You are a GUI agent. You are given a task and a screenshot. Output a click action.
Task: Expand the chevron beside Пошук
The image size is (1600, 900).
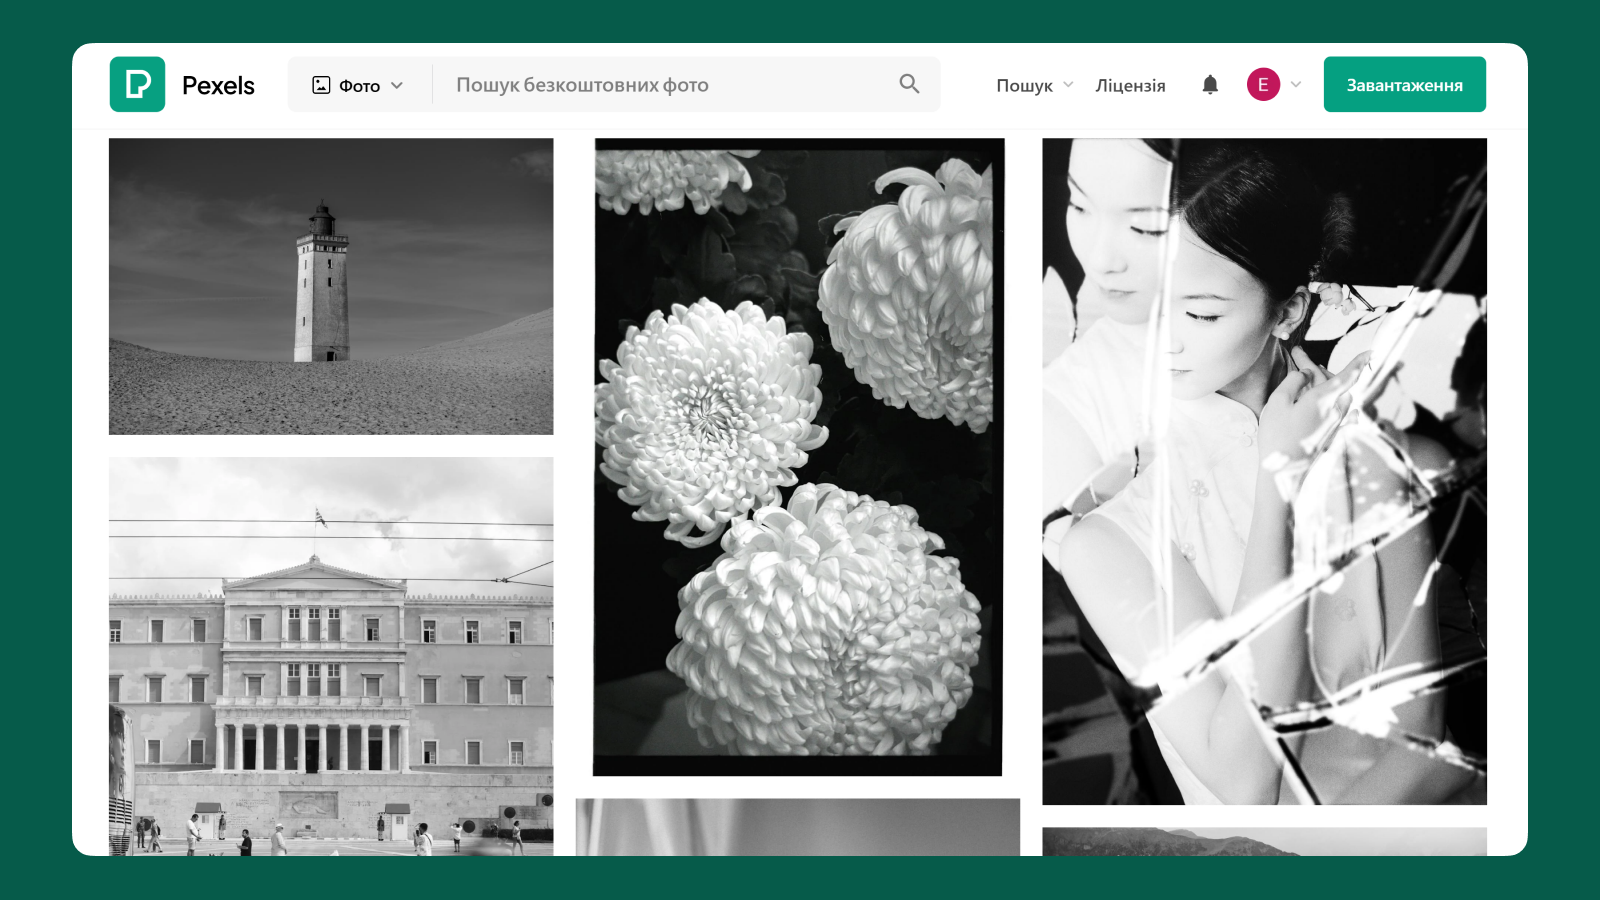[x=1068, y=85]
